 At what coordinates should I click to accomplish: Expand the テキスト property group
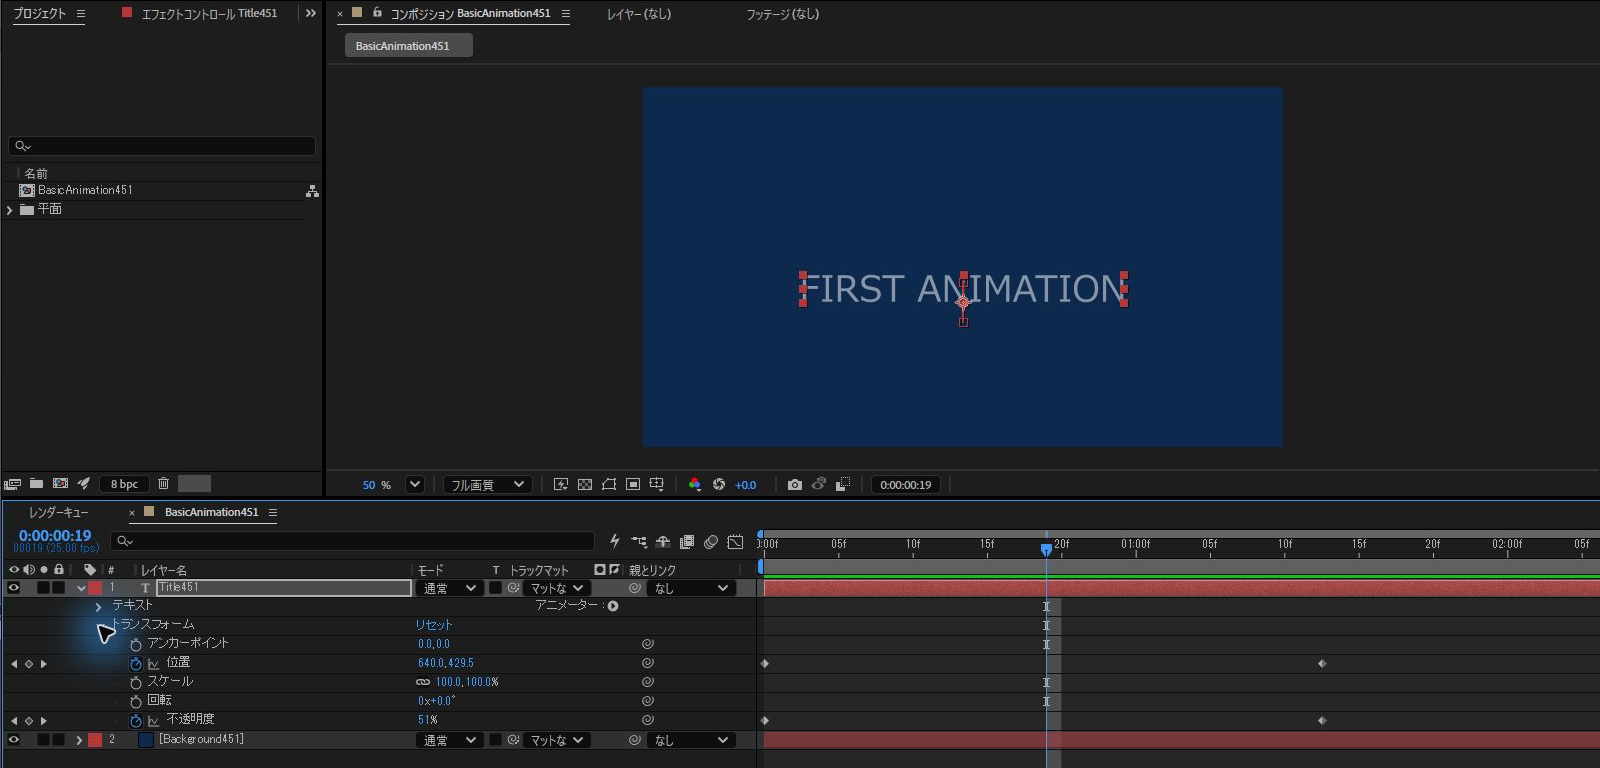coord(98,606)
